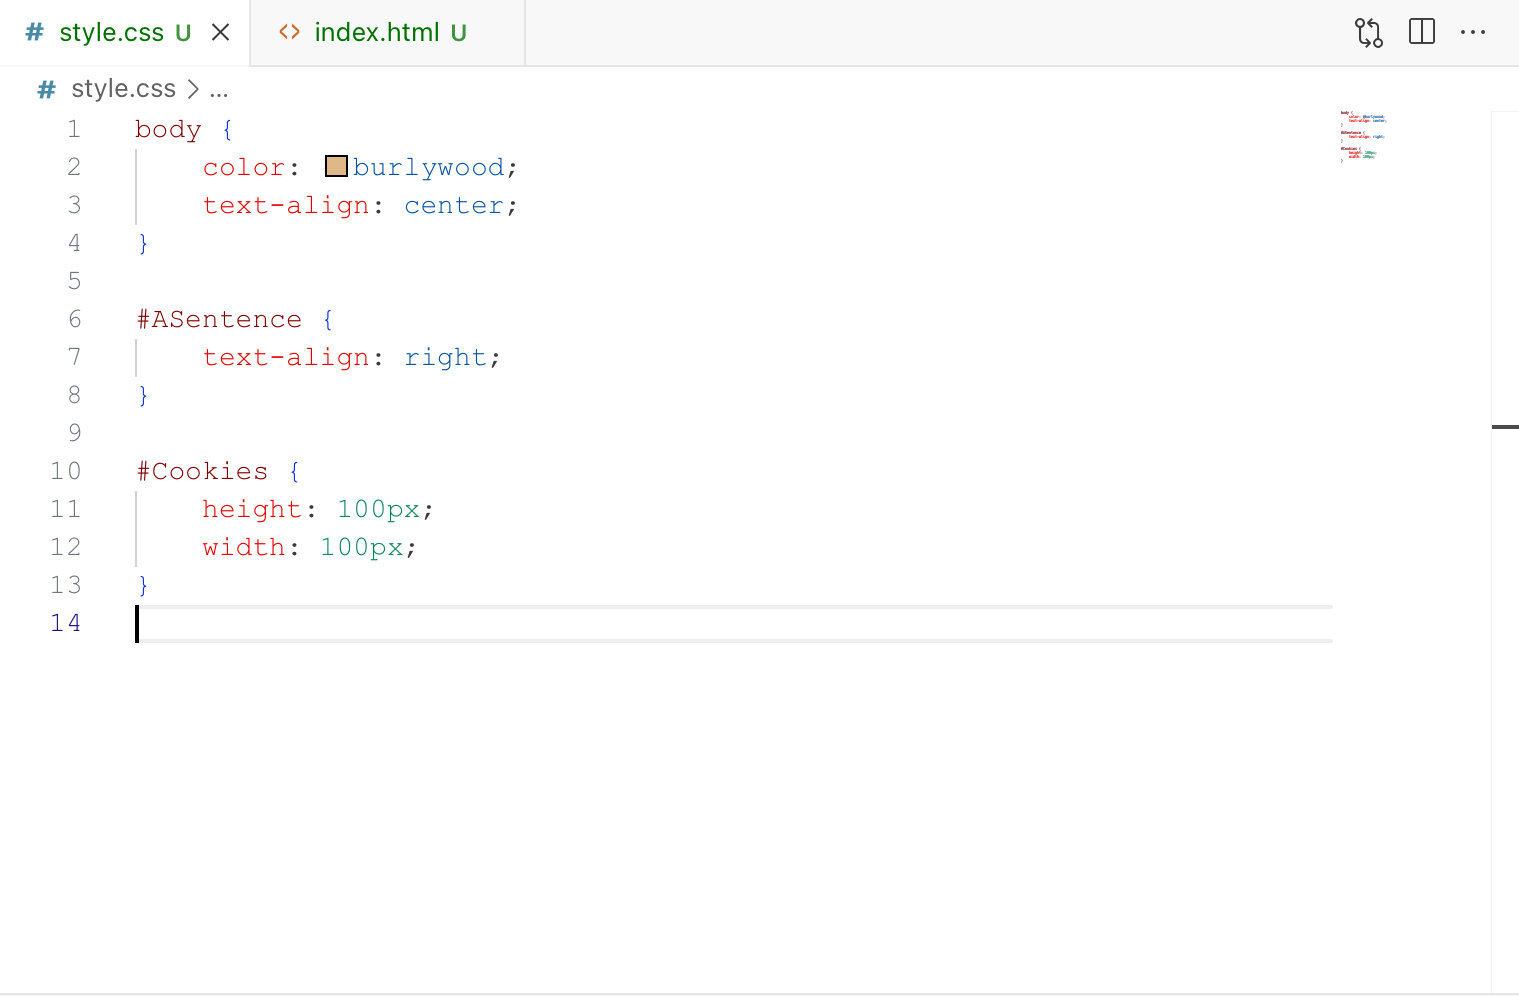Screen dimensions: 1519x996
Task: Click on the #Cookies selector text
Action: pyautogui.click(x=203, y=471)
